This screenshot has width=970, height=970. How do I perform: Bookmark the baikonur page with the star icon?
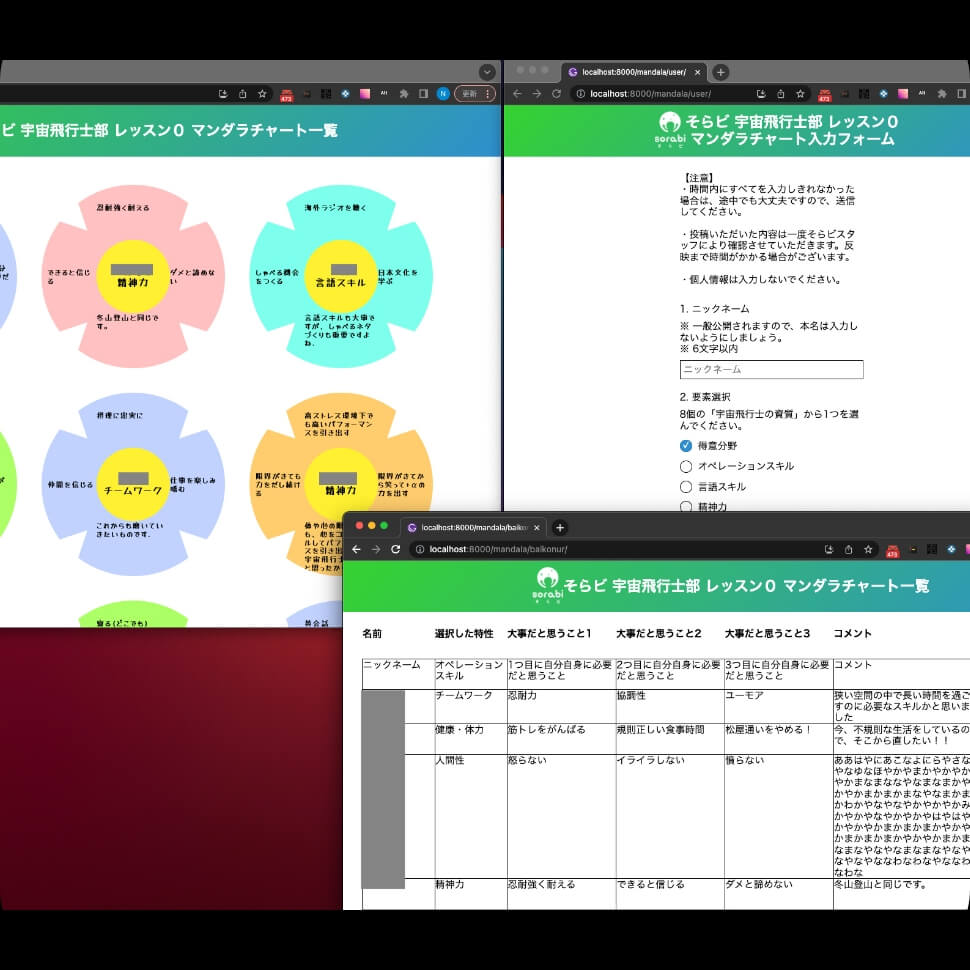[x=868, y=549]
